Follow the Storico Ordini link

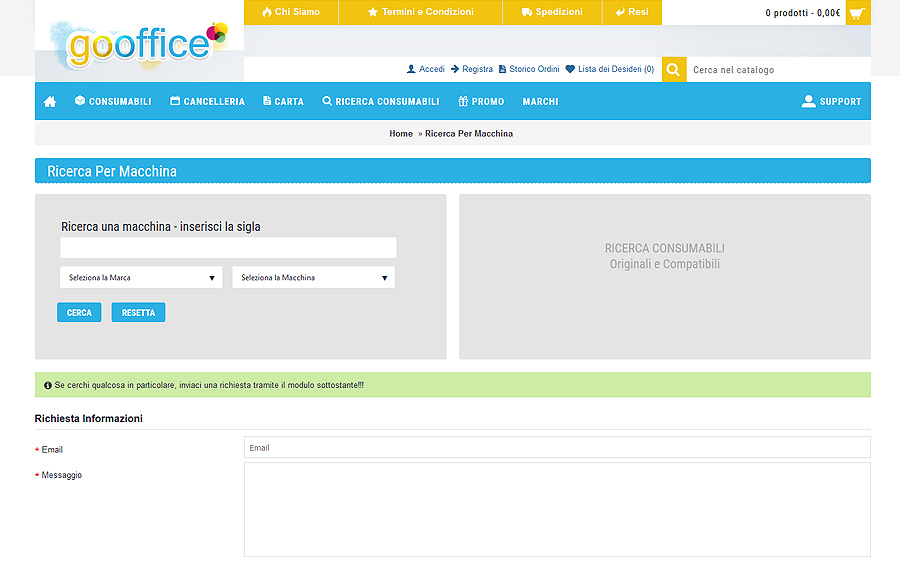(534, 69)
